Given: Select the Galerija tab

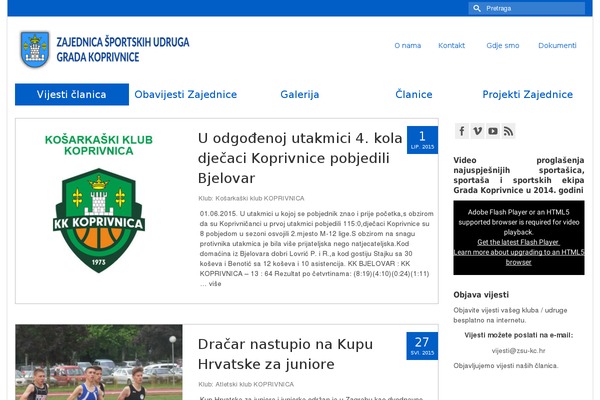Looking at the screenshot, I should (300, 95).
